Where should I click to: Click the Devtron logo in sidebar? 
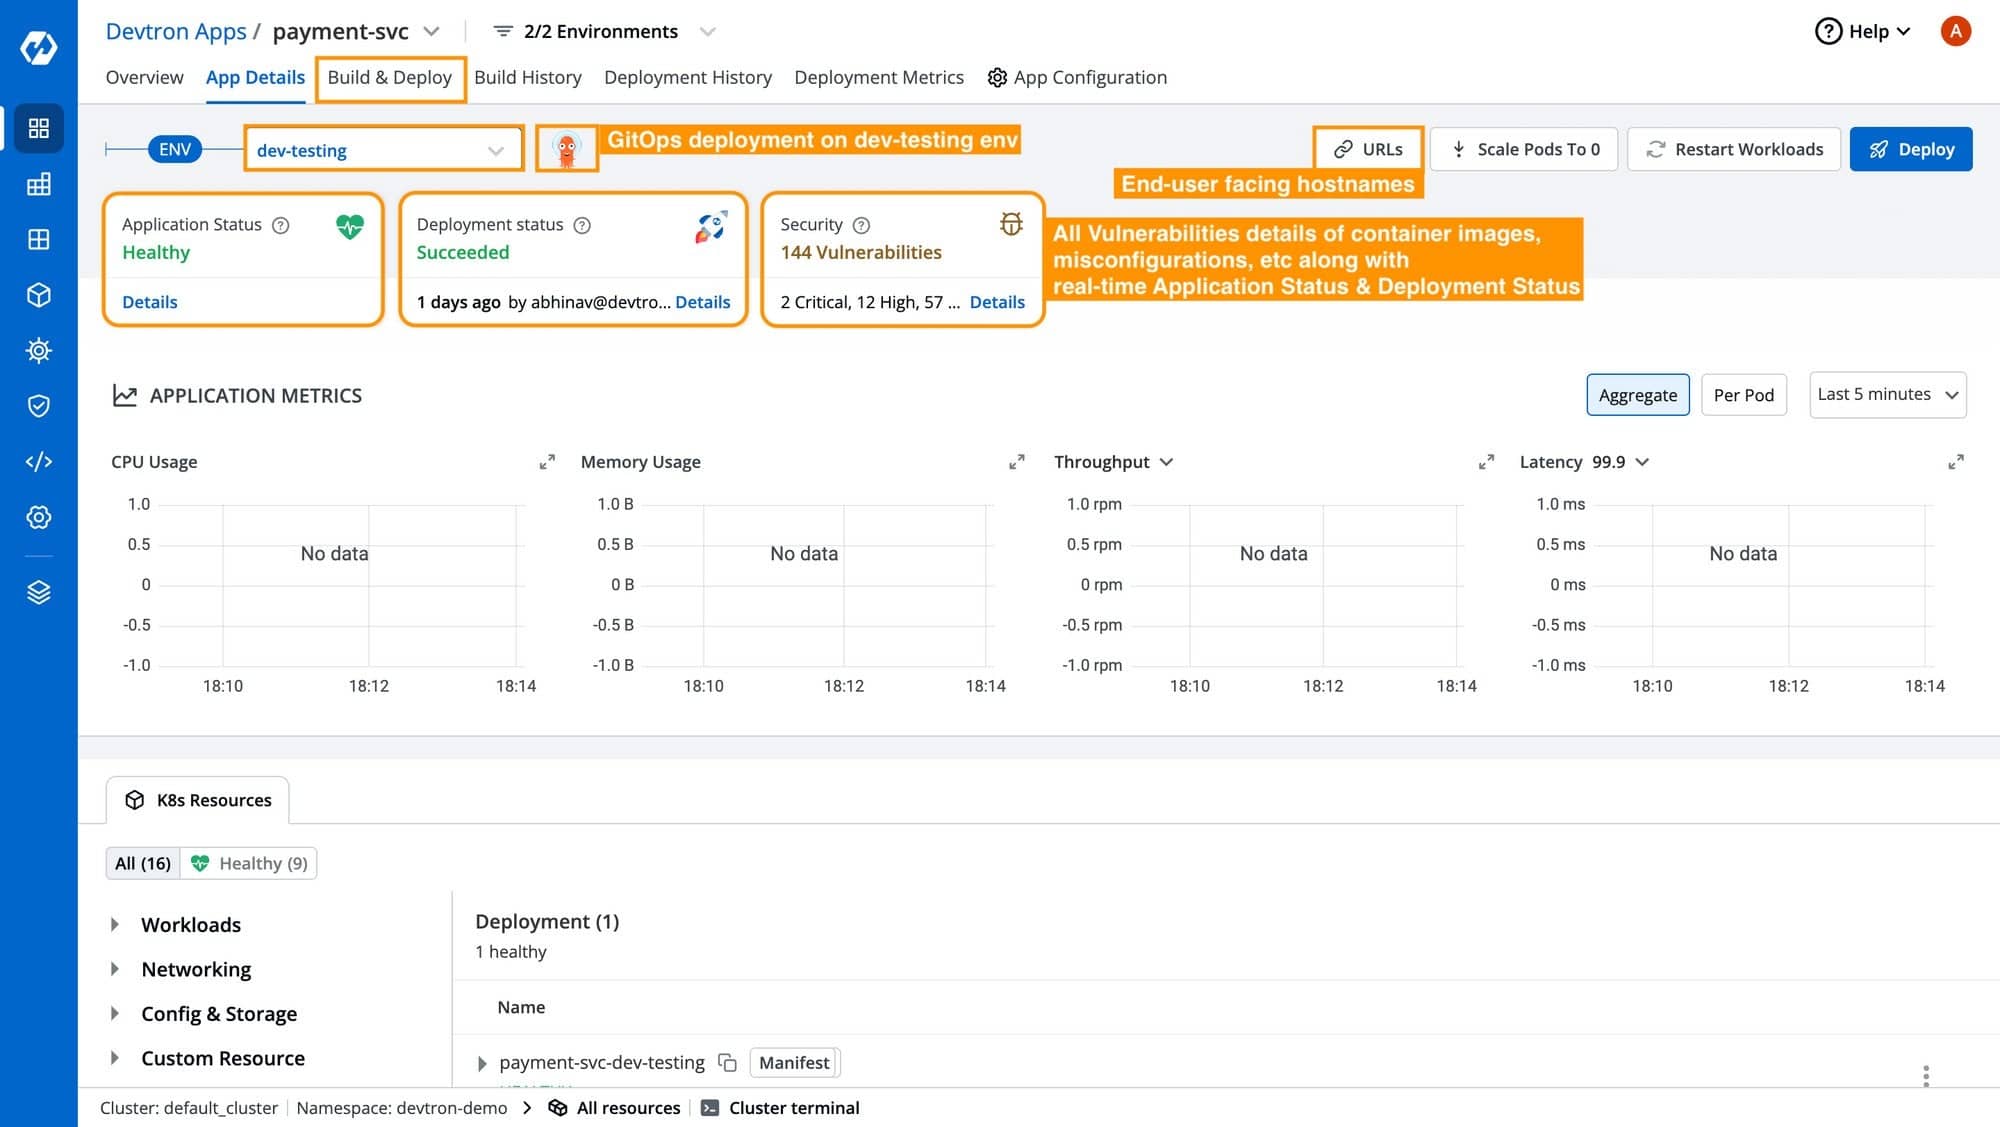(x=38, y=47)
